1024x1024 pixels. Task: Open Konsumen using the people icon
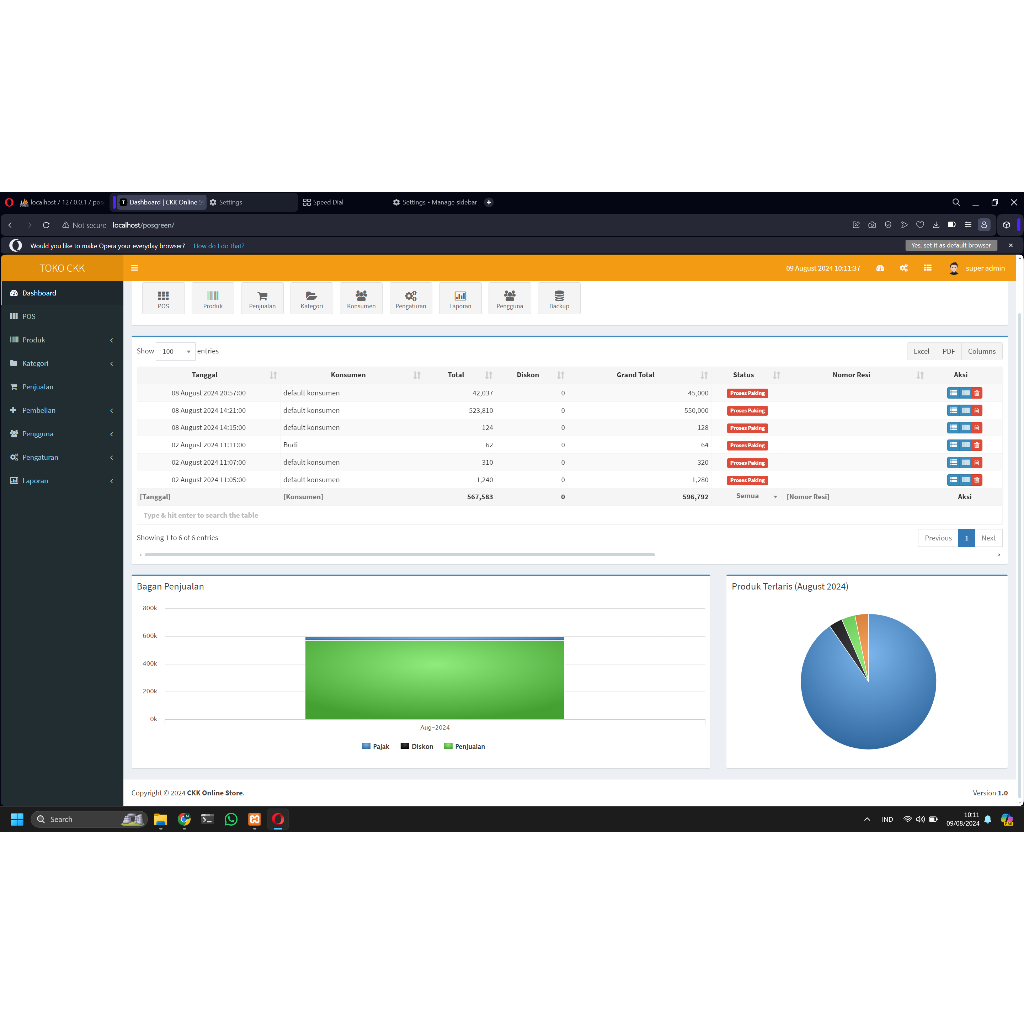tap(361, 297)
